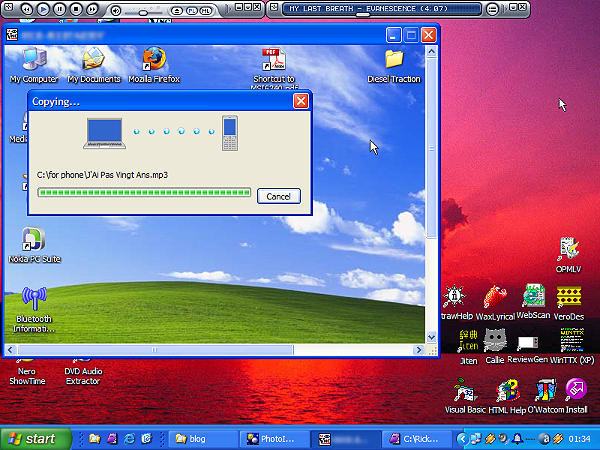Open the Jiten desktop icon
The width and height of the screenshot is (600, 450).
(x=468, y=346)
